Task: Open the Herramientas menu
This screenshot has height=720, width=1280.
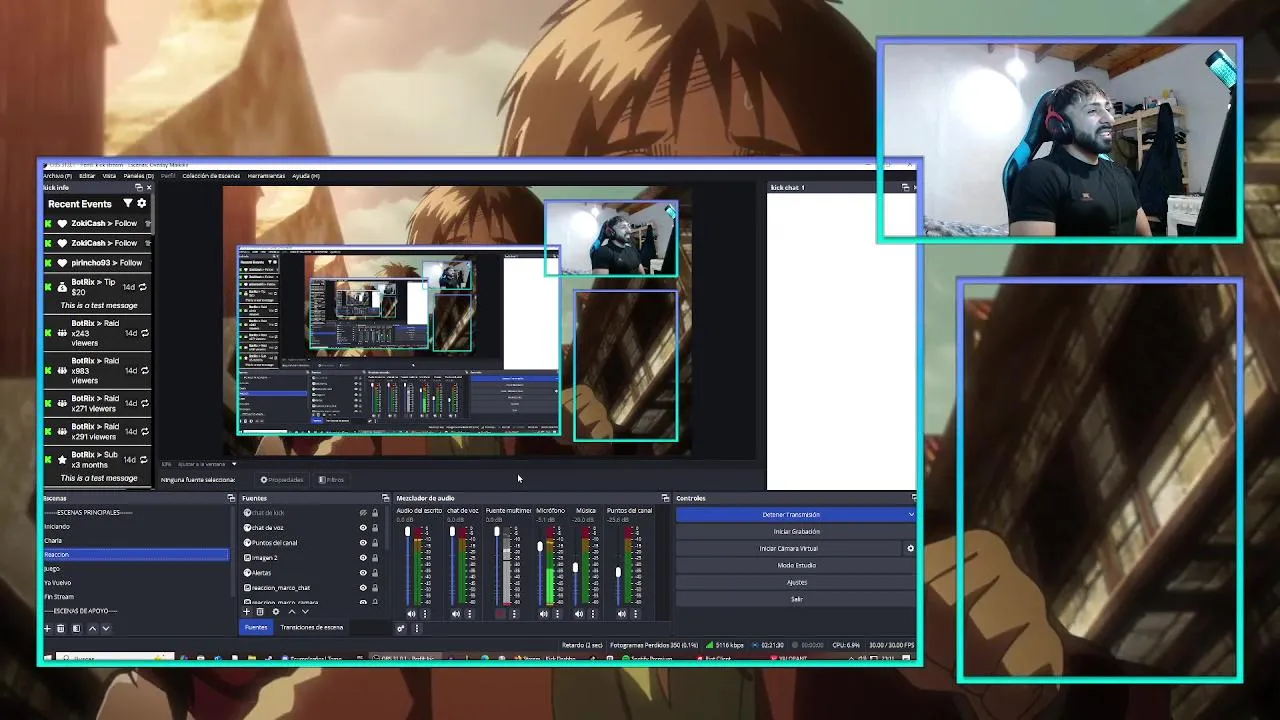Action: tap(266, 176)
